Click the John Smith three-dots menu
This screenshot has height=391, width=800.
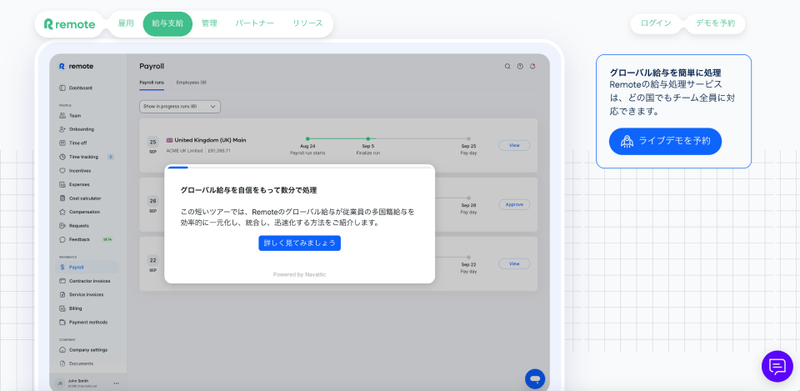point(116,383)
